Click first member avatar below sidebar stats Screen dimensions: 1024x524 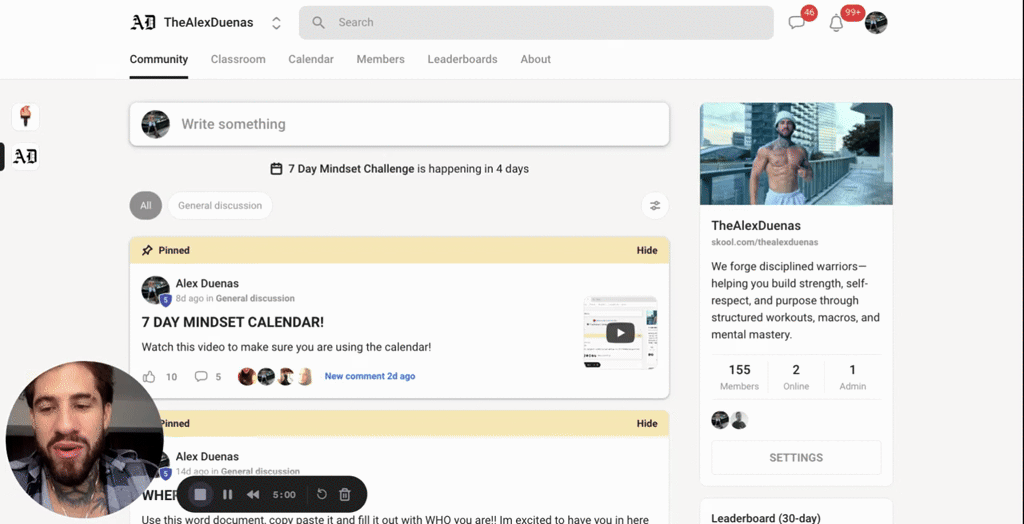(720, 420)
